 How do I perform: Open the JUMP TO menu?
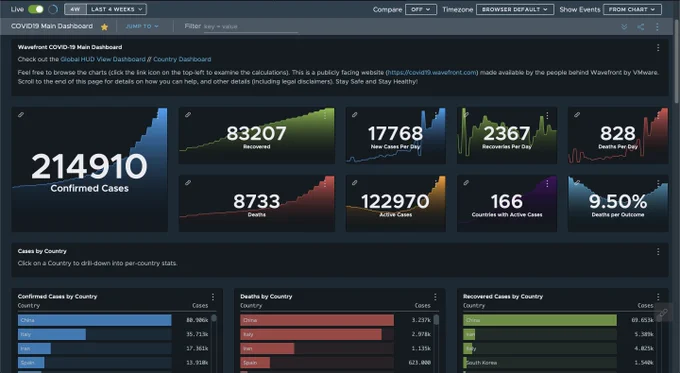coord(142,26)
